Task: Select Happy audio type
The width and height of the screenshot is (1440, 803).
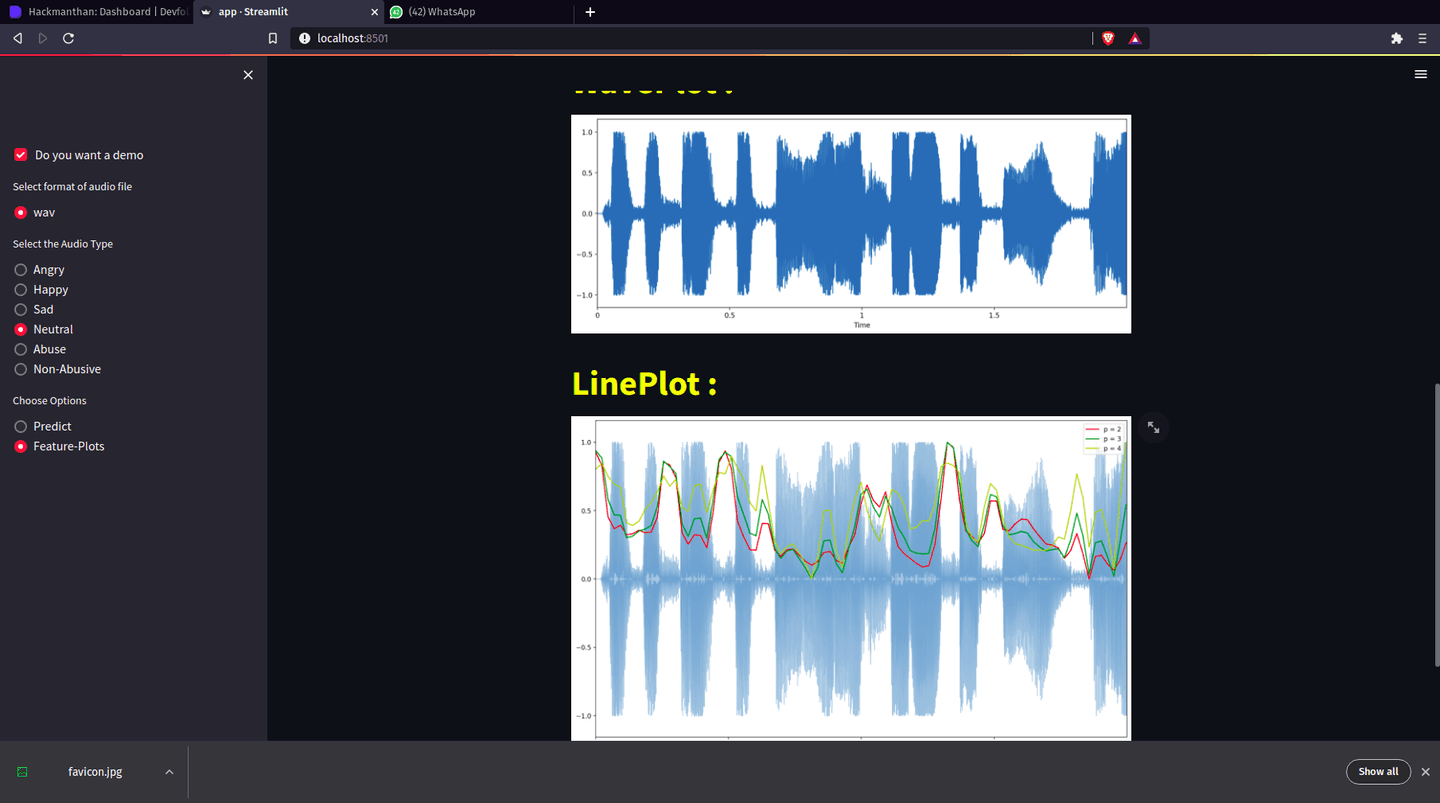Action: point(20,290)
